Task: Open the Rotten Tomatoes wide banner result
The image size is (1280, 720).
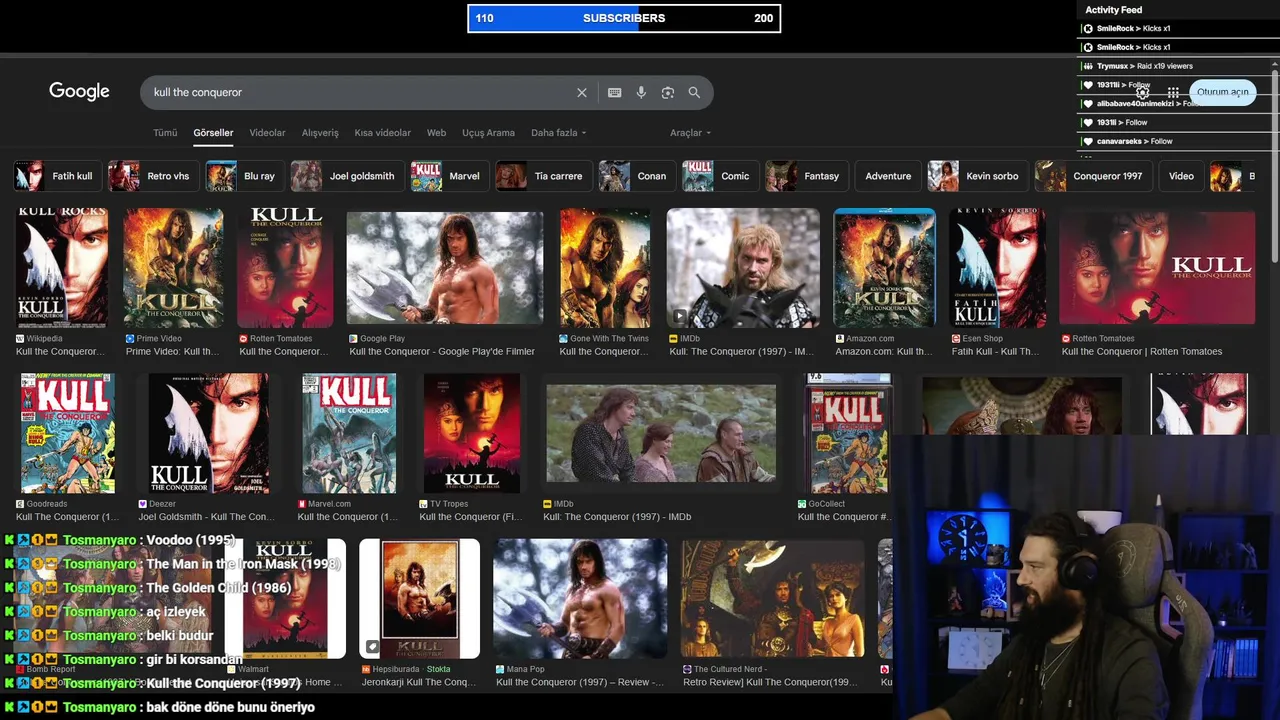Action: [1157, 267]
